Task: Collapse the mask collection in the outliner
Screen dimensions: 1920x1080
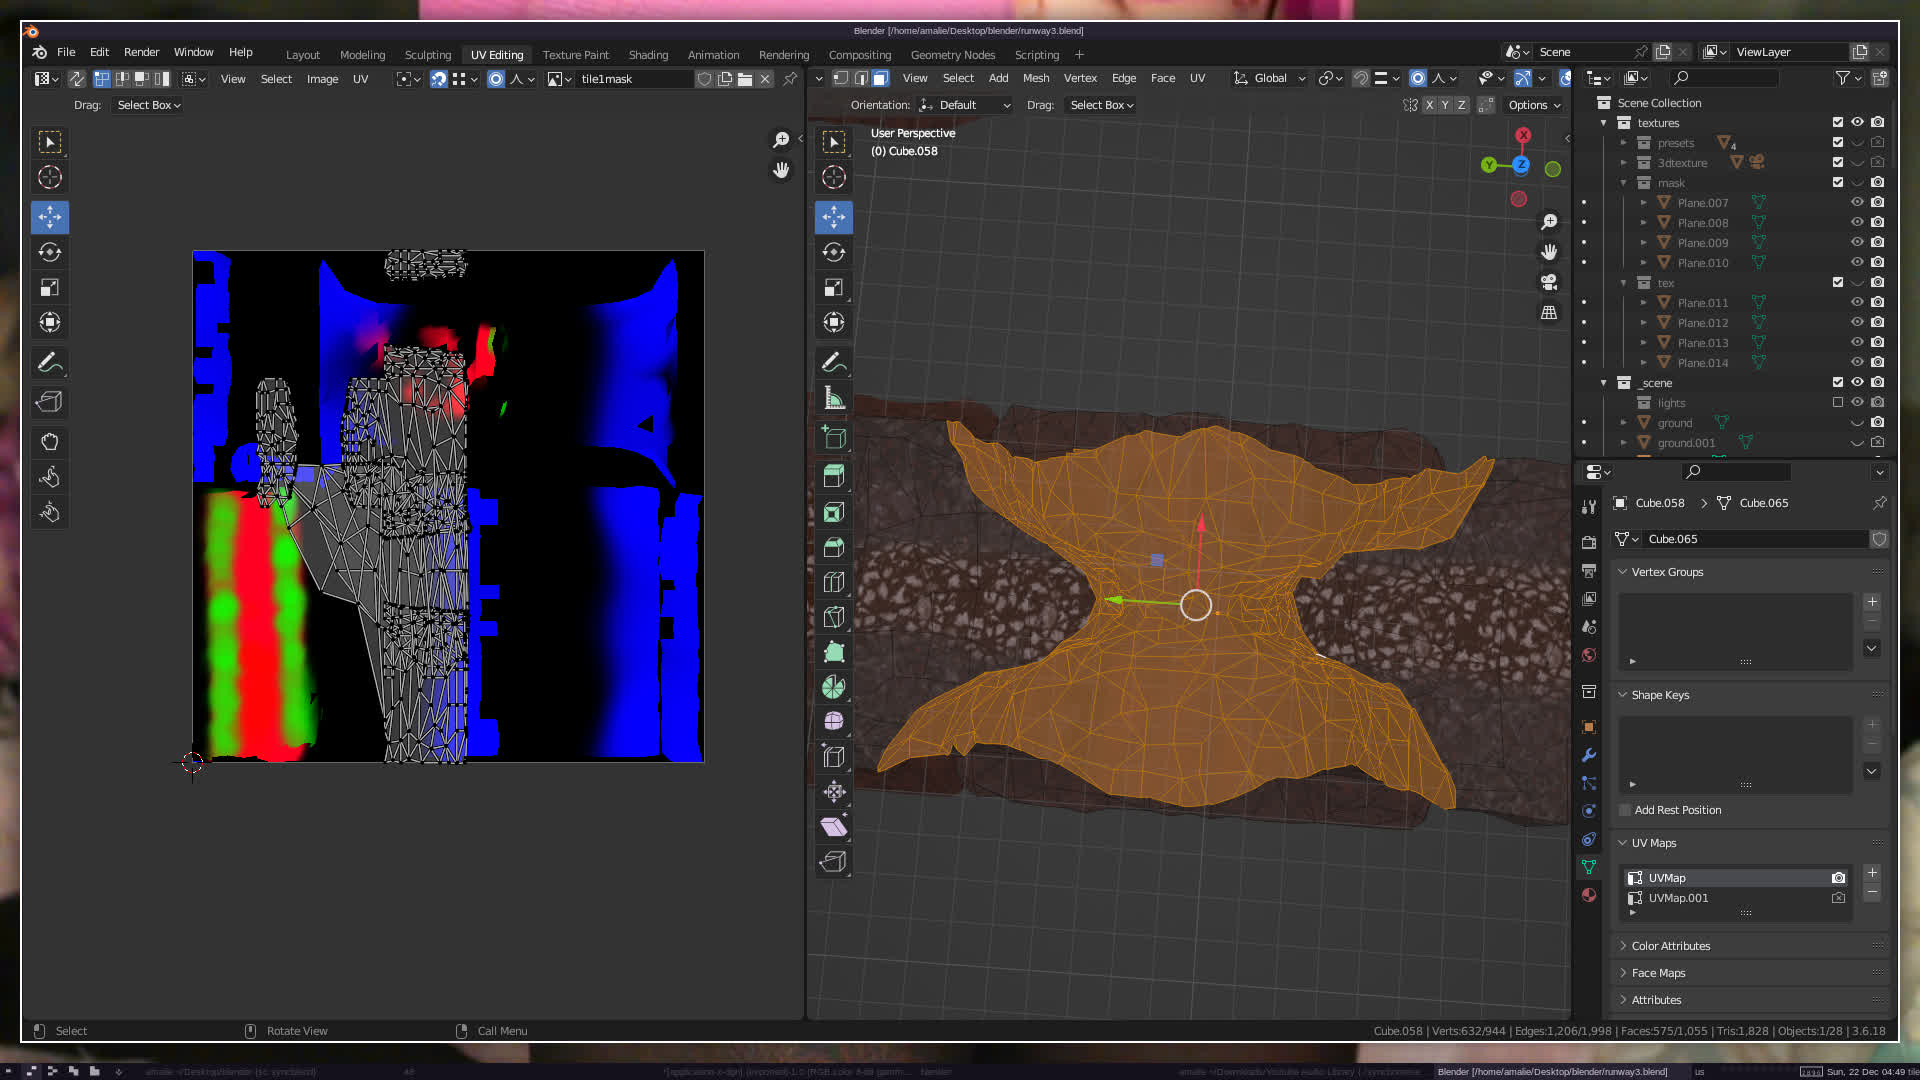Action: (x=1623, y=183)
